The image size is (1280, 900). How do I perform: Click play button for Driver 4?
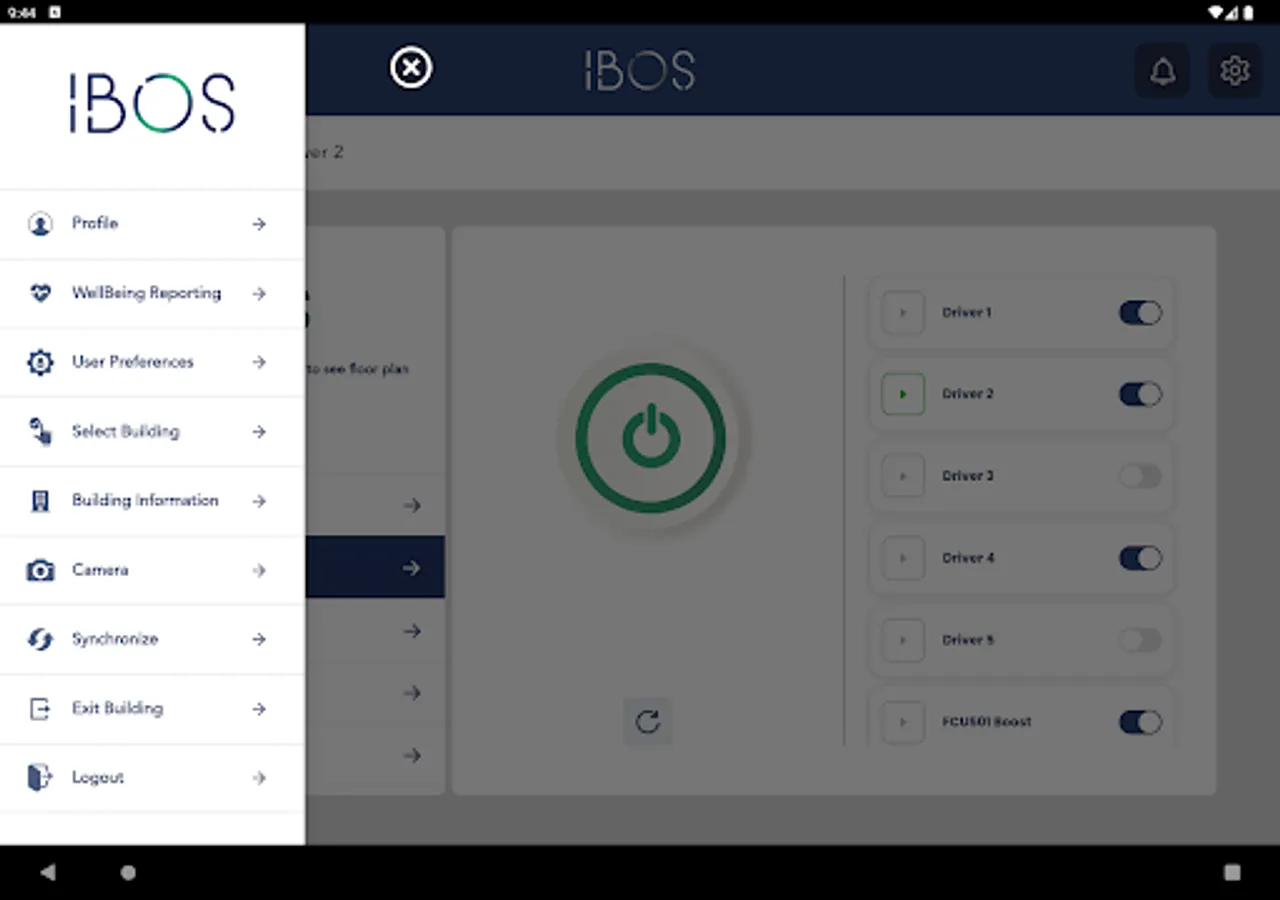point(903,558)
